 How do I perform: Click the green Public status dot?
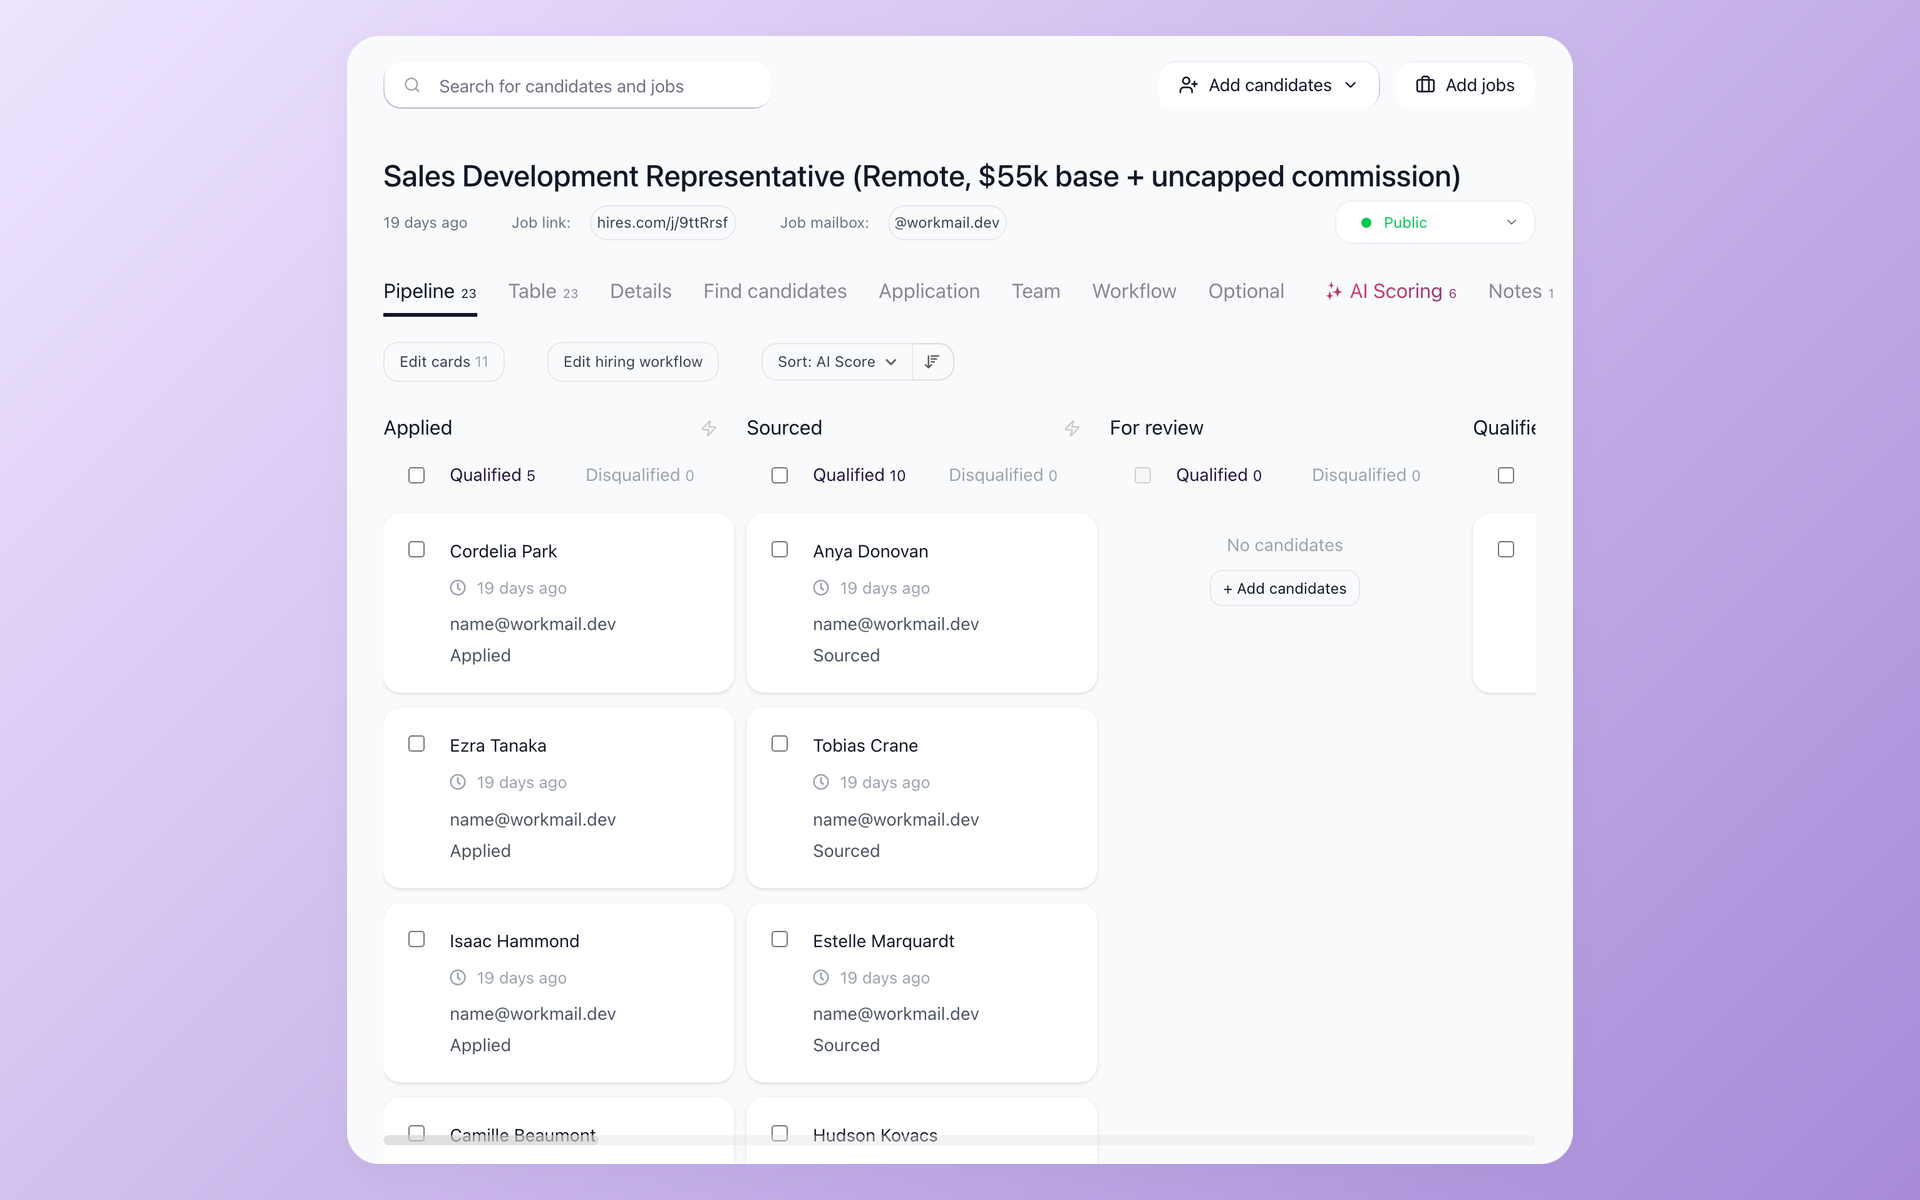tap(1366, 223)
